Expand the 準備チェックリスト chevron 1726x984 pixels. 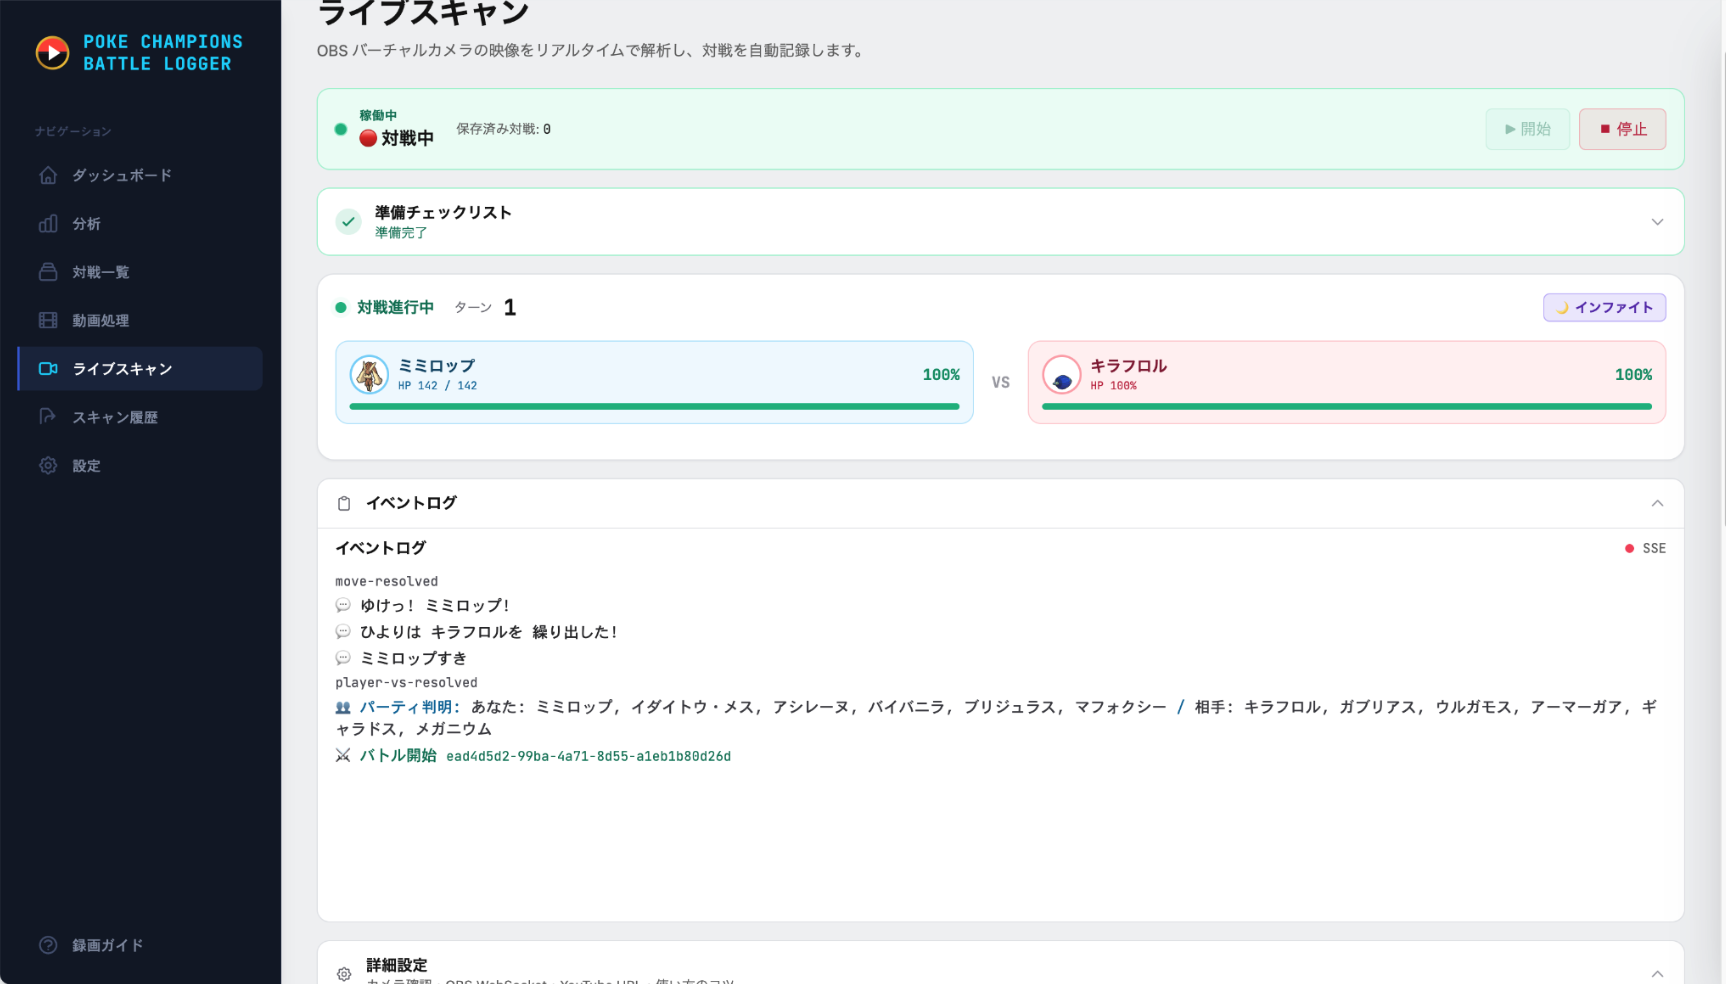tap(1657, 222)
